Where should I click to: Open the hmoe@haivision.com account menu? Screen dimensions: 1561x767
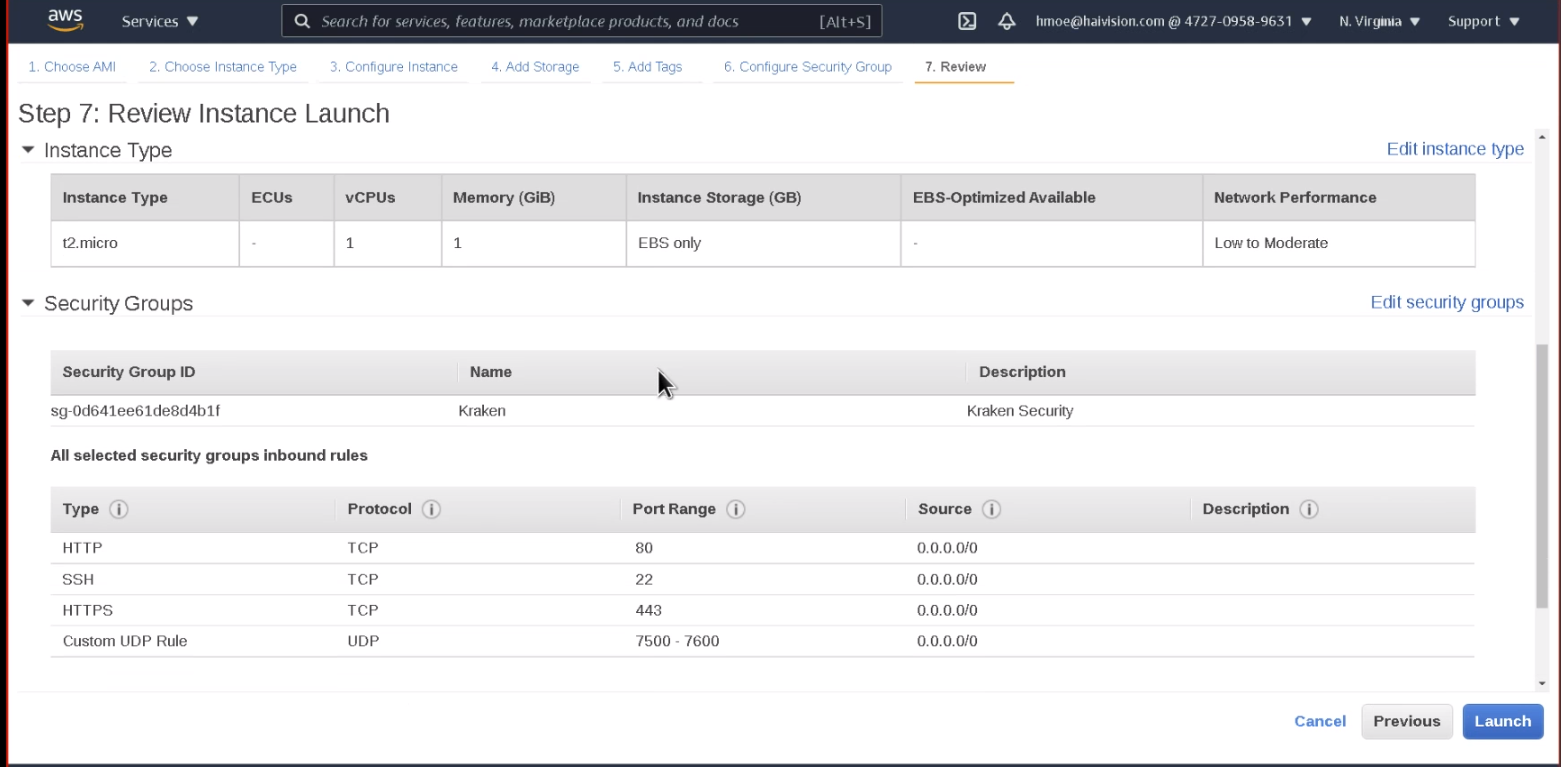pos(1165,19)
